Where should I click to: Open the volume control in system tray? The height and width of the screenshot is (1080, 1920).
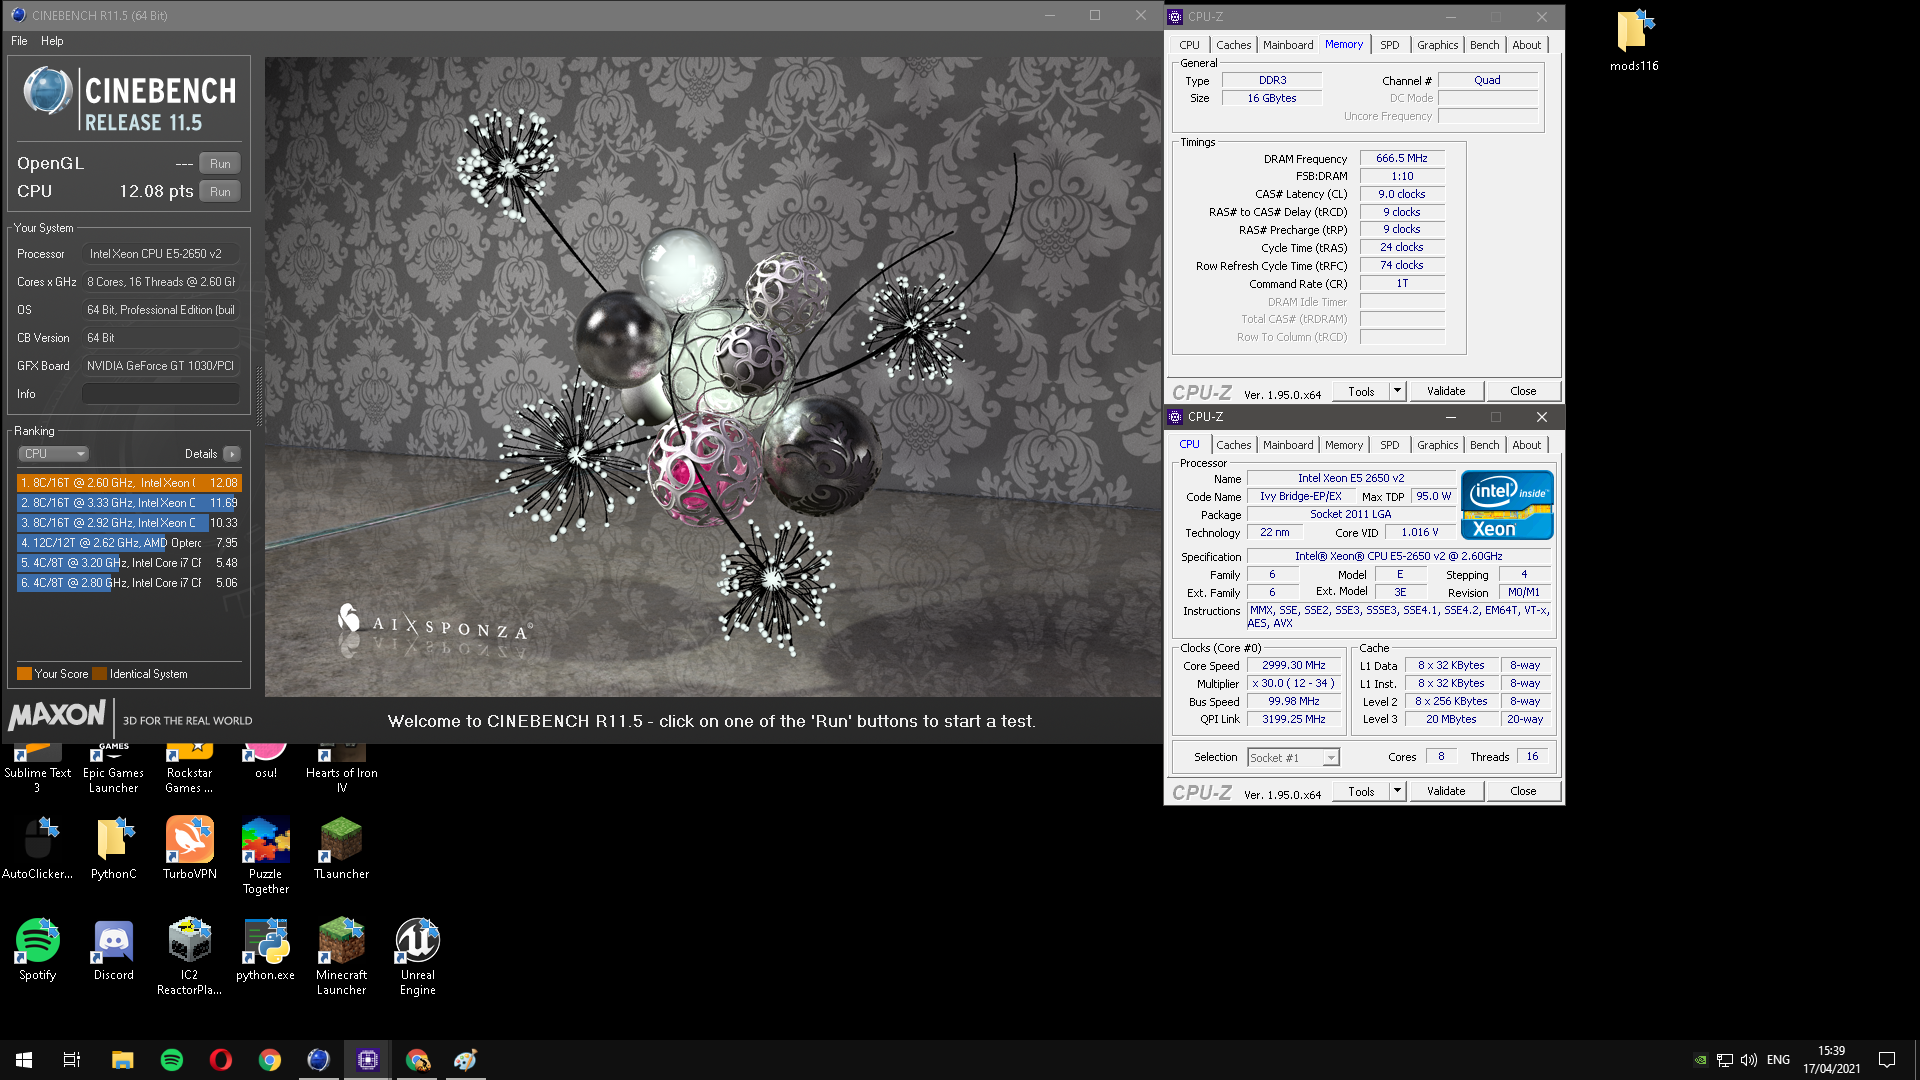tap(1749, 1060)
